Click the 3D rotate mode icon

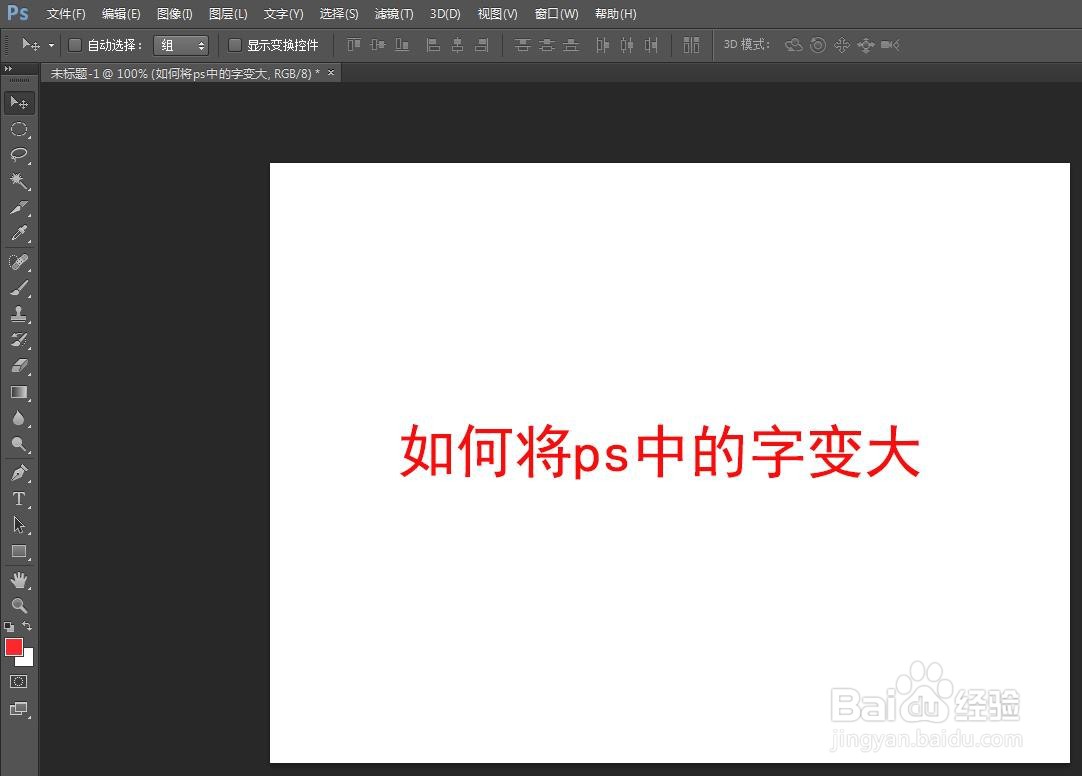pos(794,46)
